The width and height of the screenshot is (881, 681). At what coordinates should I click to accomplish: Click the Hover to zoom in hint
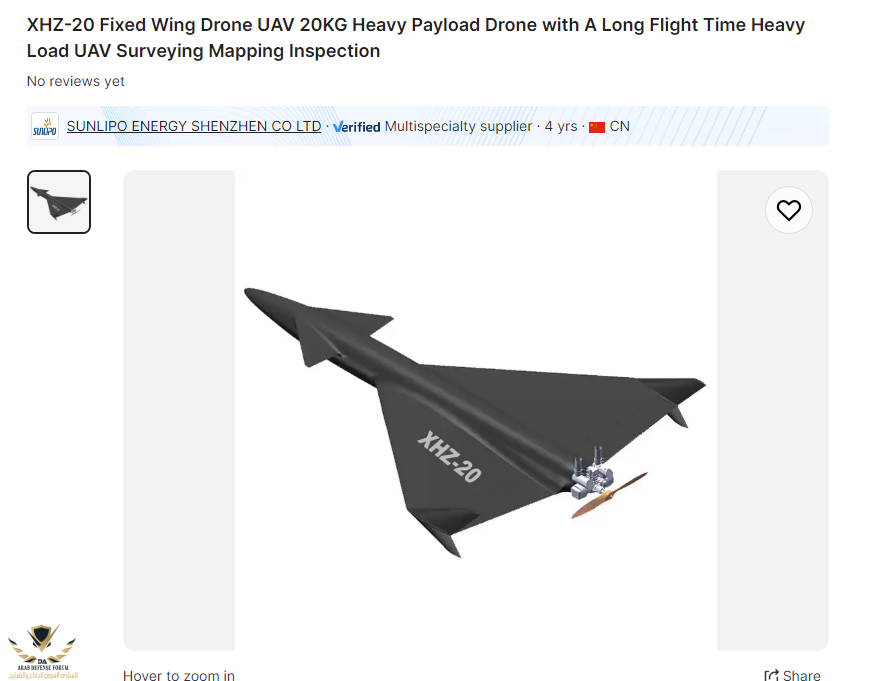pyautogui.click(x=179, y=675)
